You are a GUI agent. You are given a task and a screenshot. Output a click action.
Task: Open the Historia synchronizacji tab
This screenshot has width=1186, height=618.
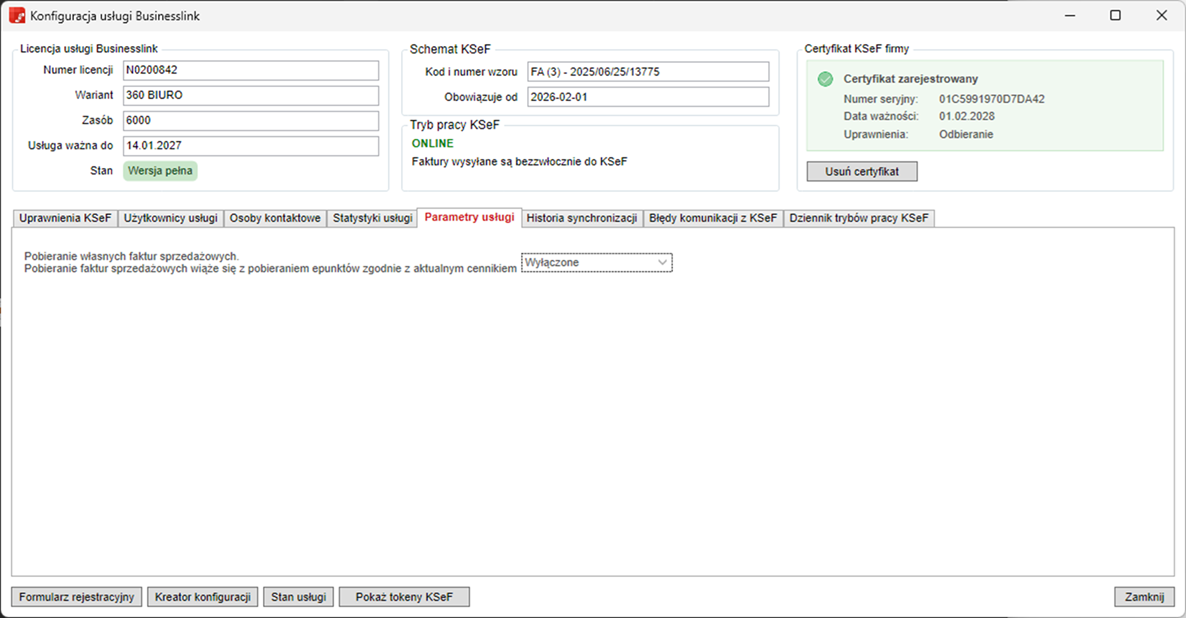581,218
